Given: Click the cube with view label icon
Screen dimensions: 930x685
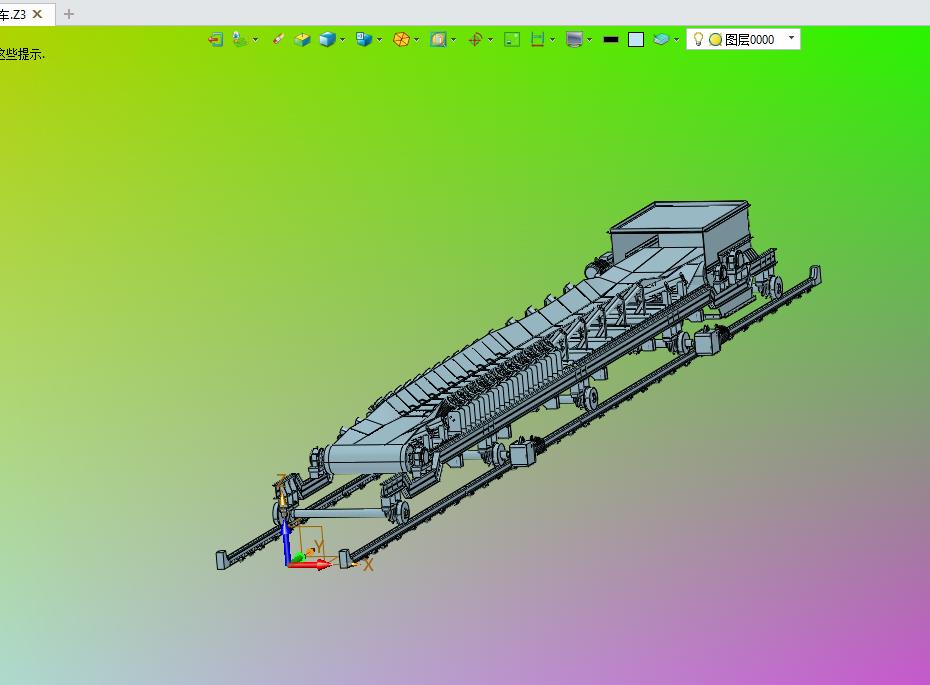Looking at the screenshot, I should [364, 39].
